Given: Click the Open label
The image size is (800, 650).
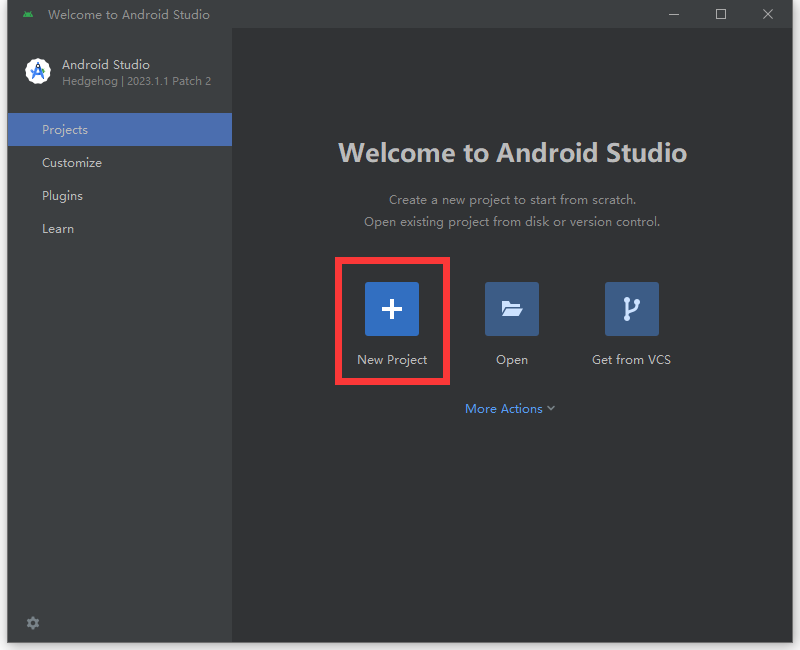Looking at the screenshot, I should 512,360.
